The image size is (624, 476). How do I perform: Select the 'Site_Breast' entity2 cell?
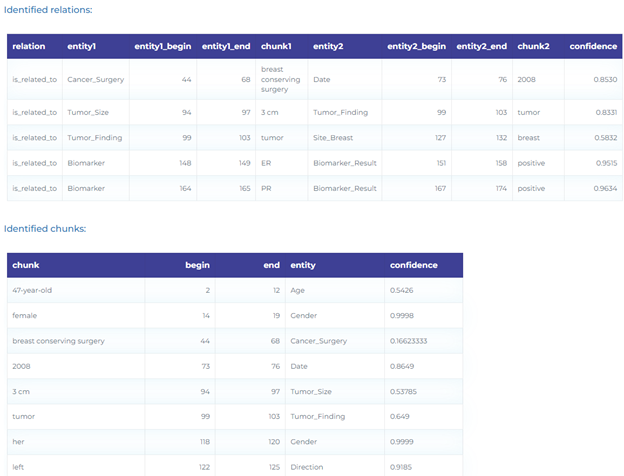[x=333, y=138]
